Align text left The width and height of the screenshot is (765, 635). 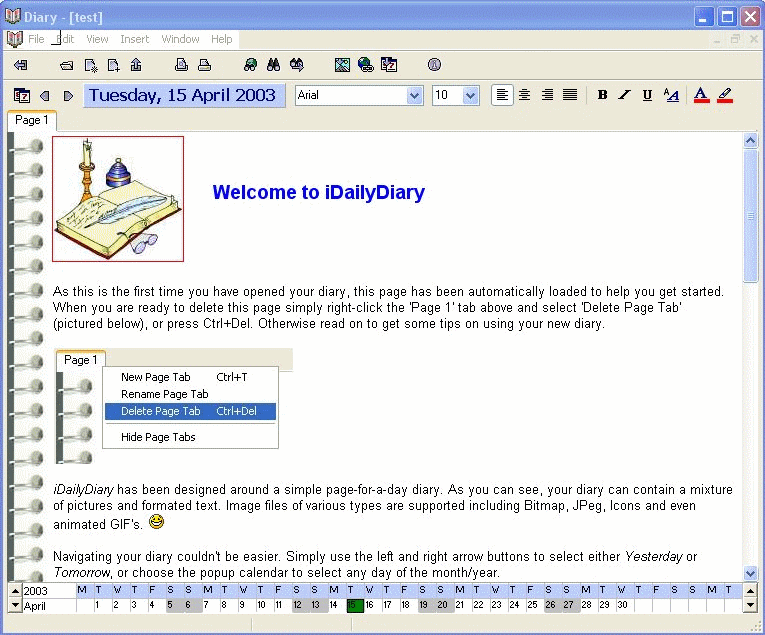click(x=502, y=95)
